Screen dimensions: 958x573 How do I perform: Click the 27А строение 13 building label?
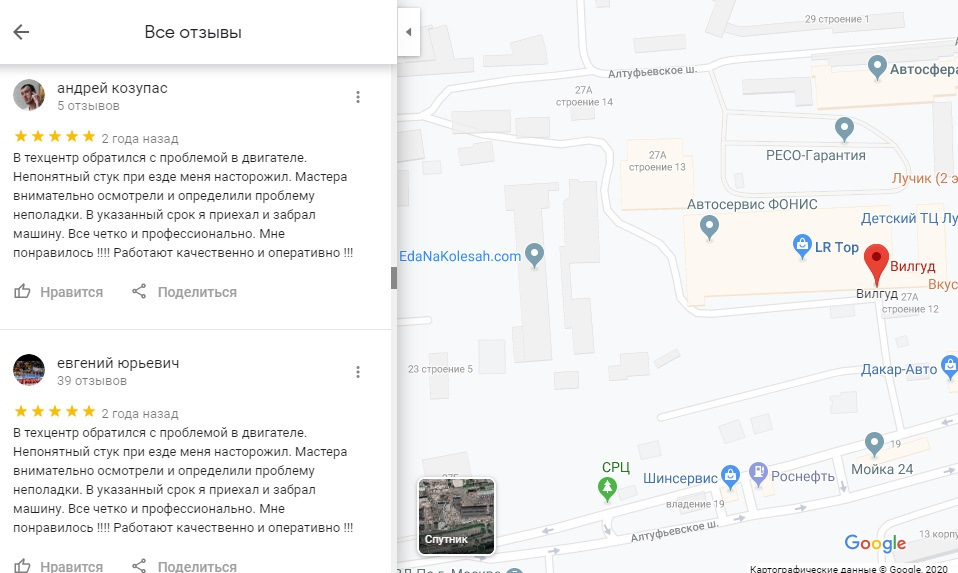[657, 161]
